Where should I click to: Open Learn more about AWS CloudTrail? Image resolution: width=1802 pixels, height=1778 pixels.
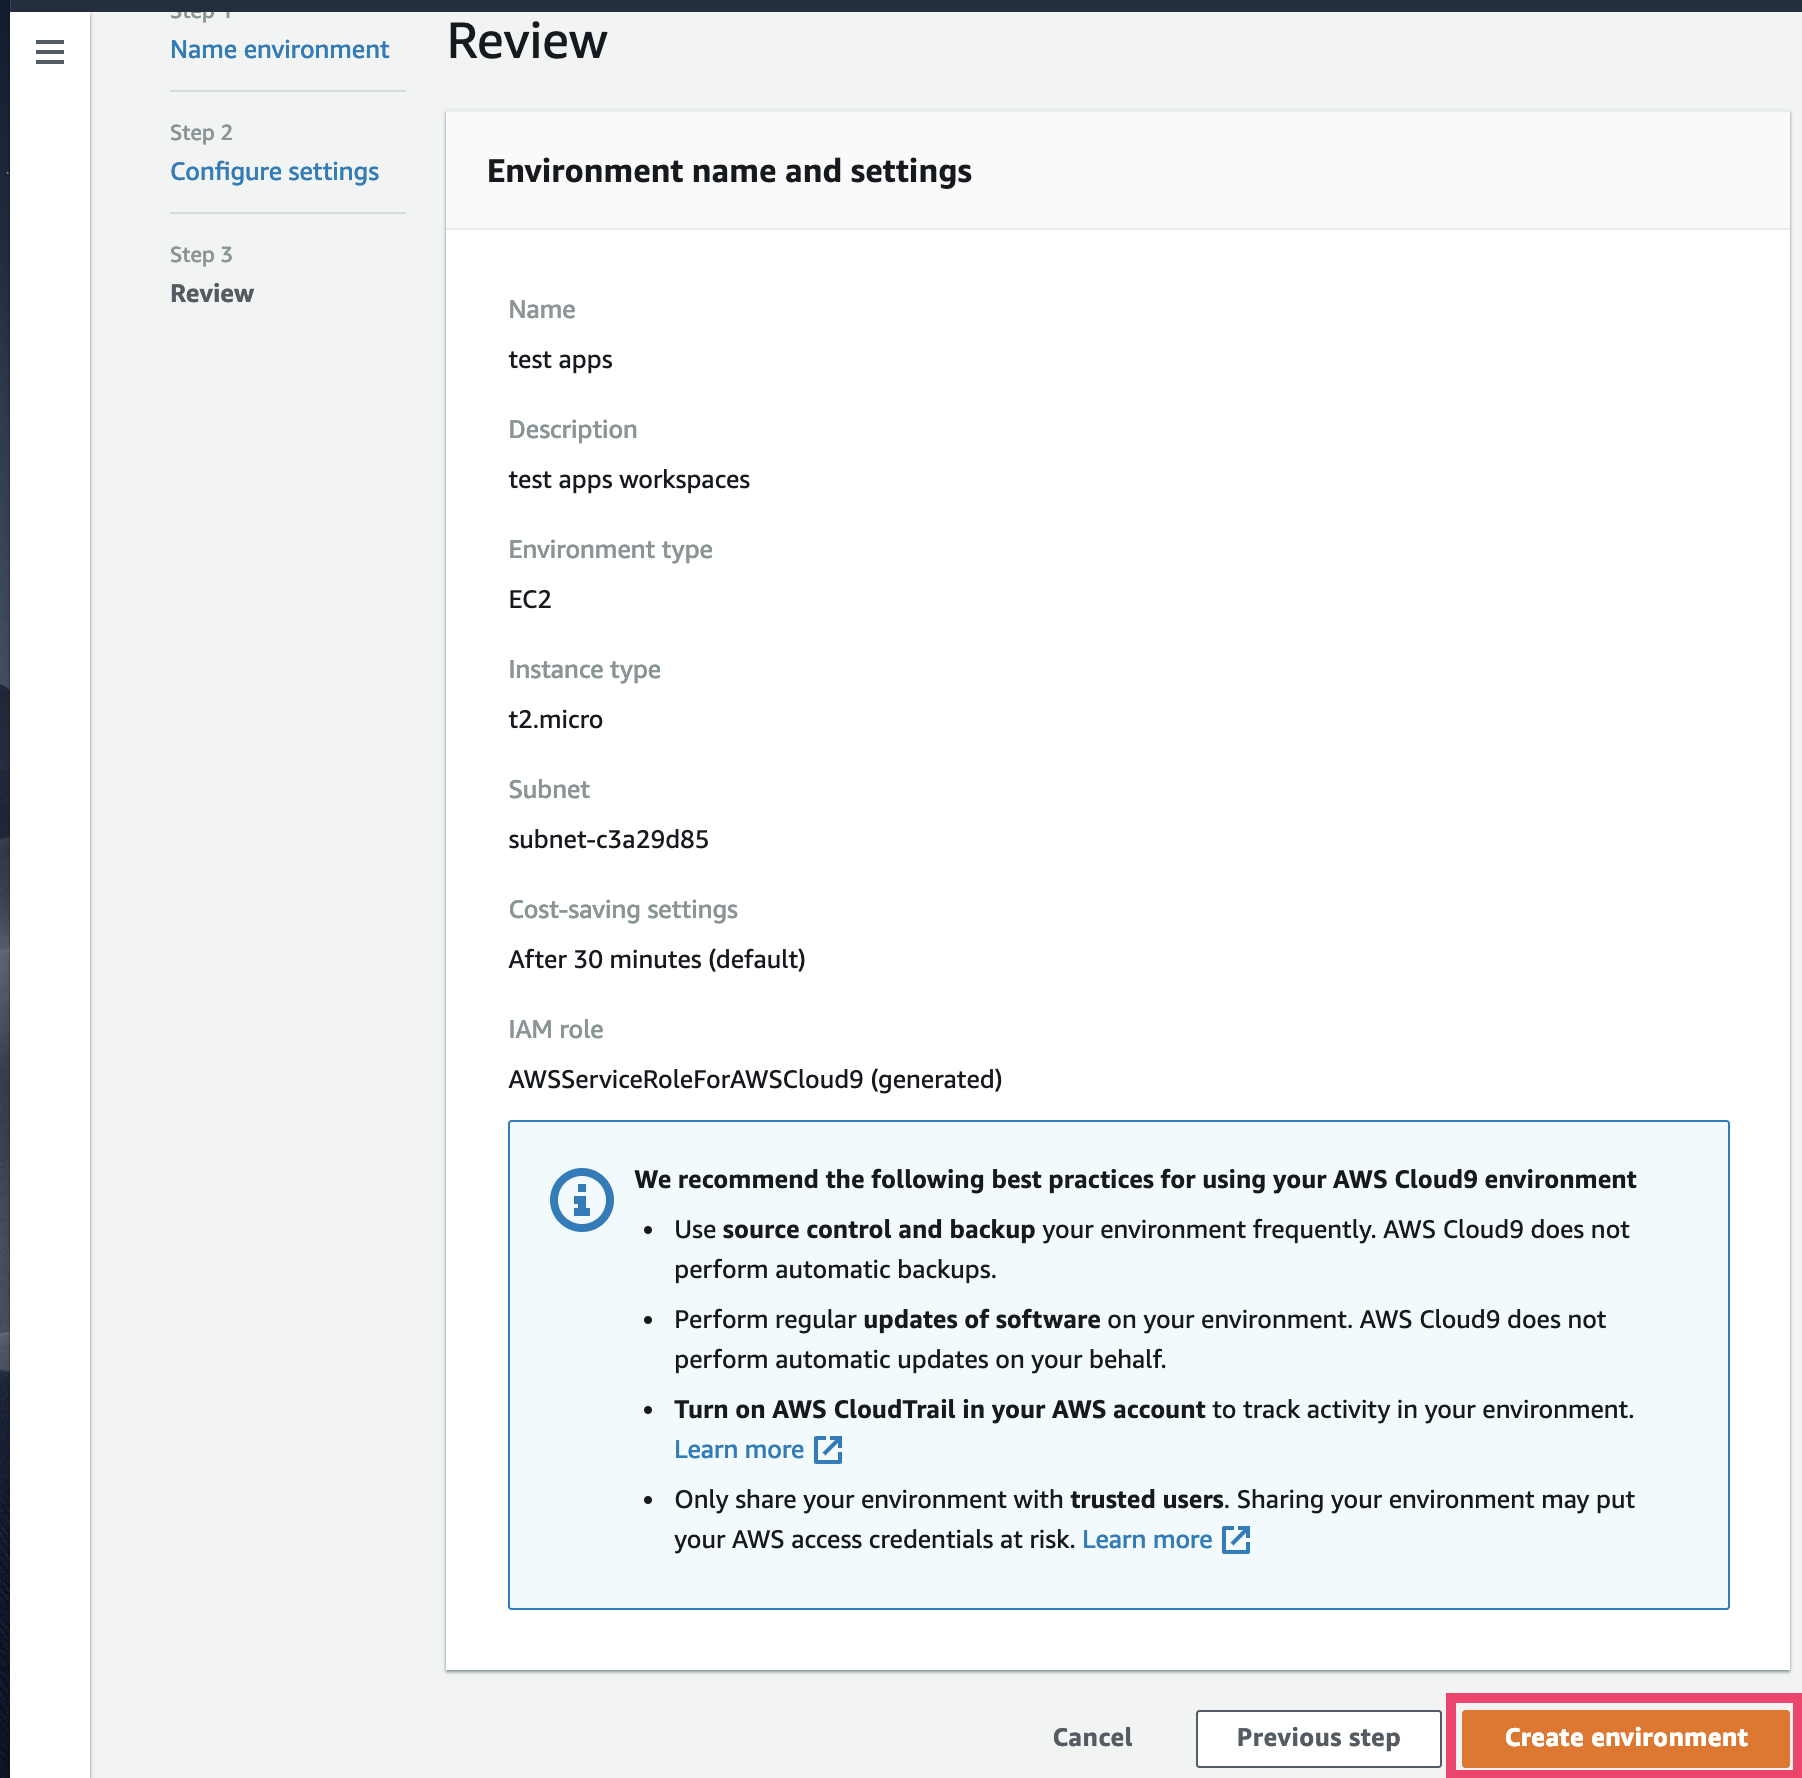[740, 1449]
